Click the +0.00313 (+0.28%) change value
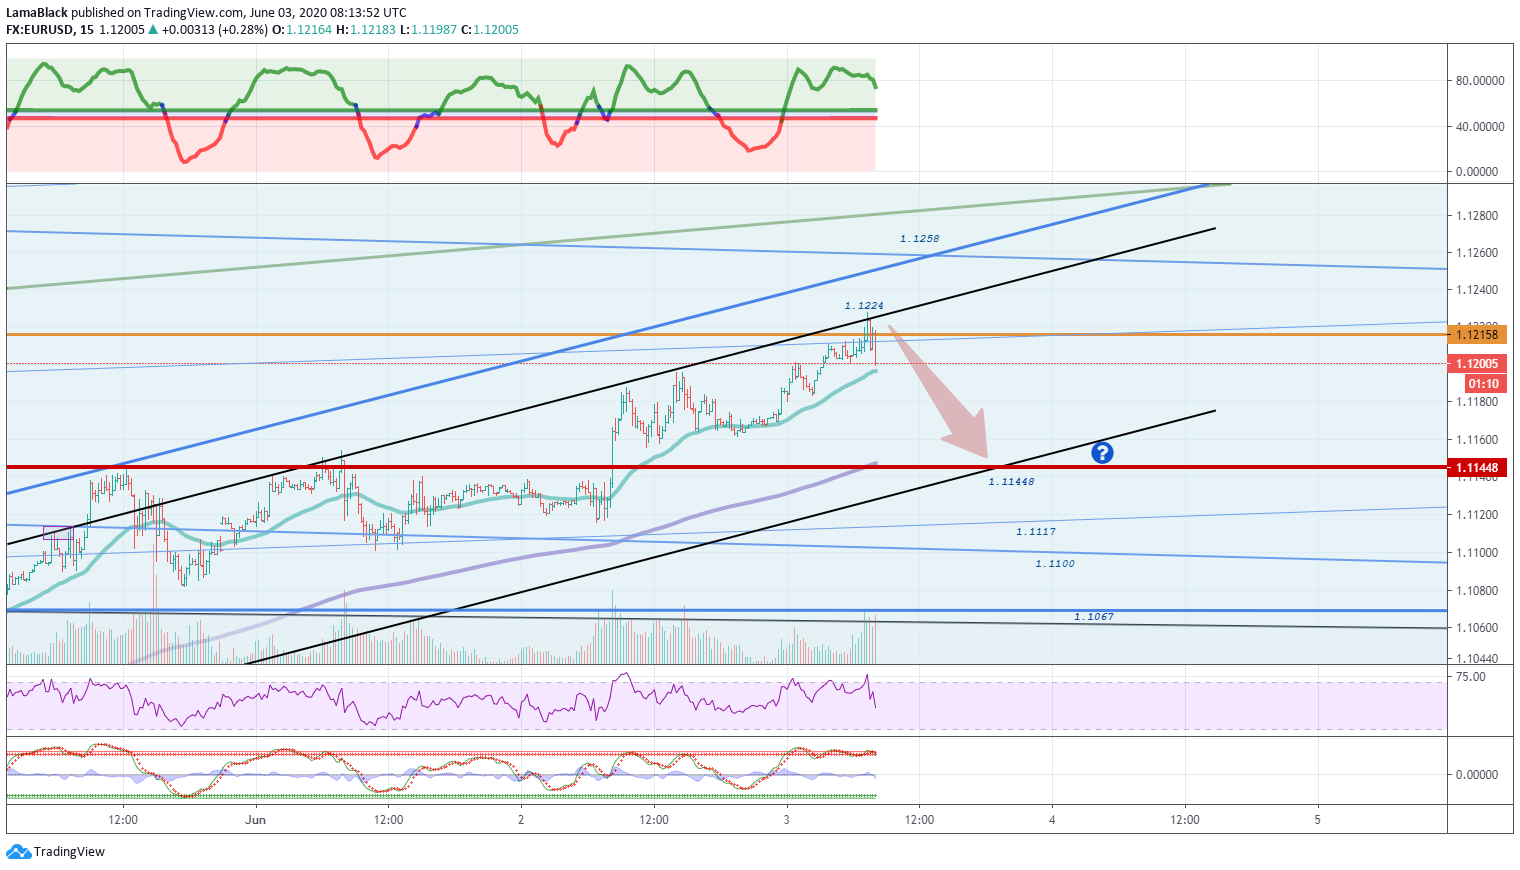The image size is (1520, 870). click(215, 30)
